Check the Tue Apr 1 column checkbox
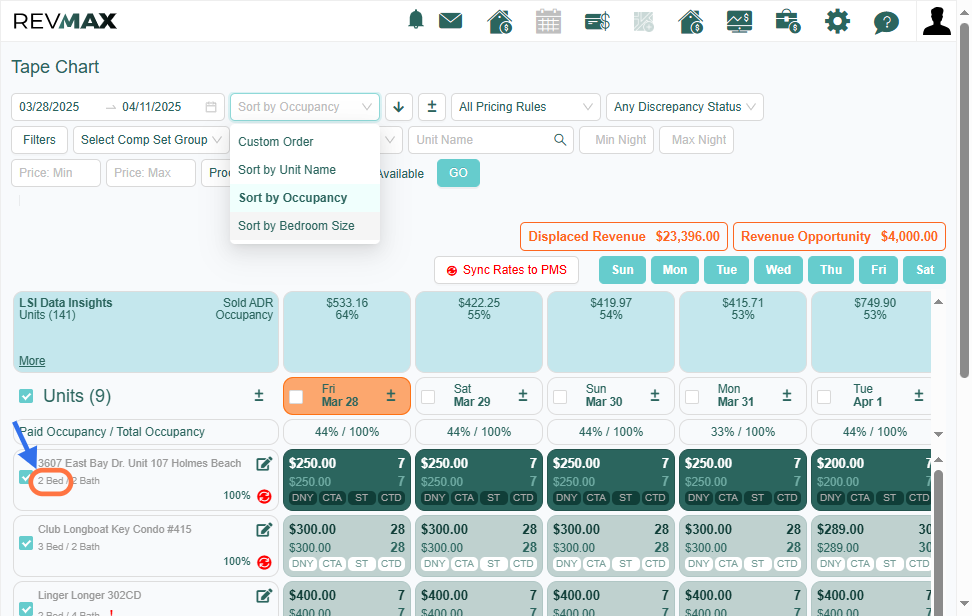 tap(824, 397)
